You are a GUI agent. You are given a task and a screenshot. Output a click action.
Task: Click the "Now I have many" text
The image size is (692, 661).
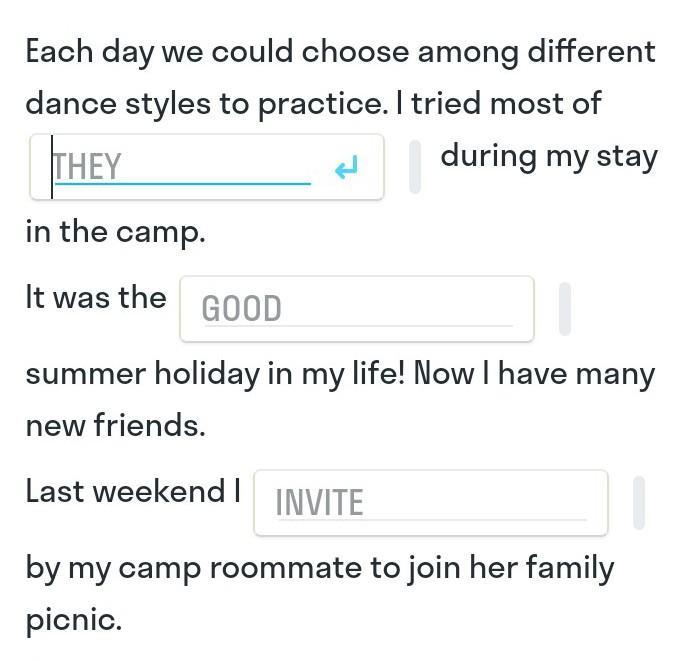coord(534,375)
